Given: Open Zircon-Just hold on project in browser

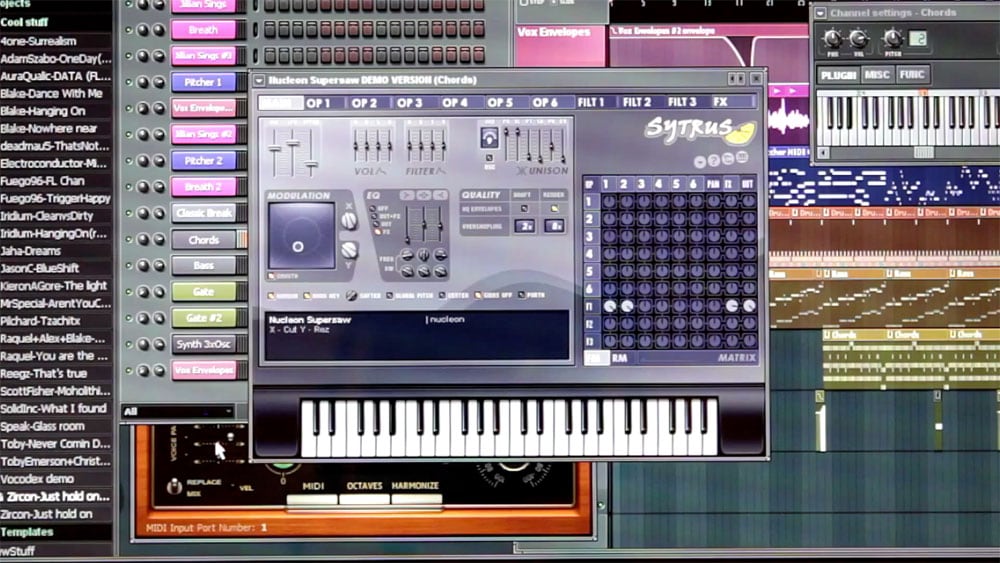Looking at the screenshot, I should [46, 514].
